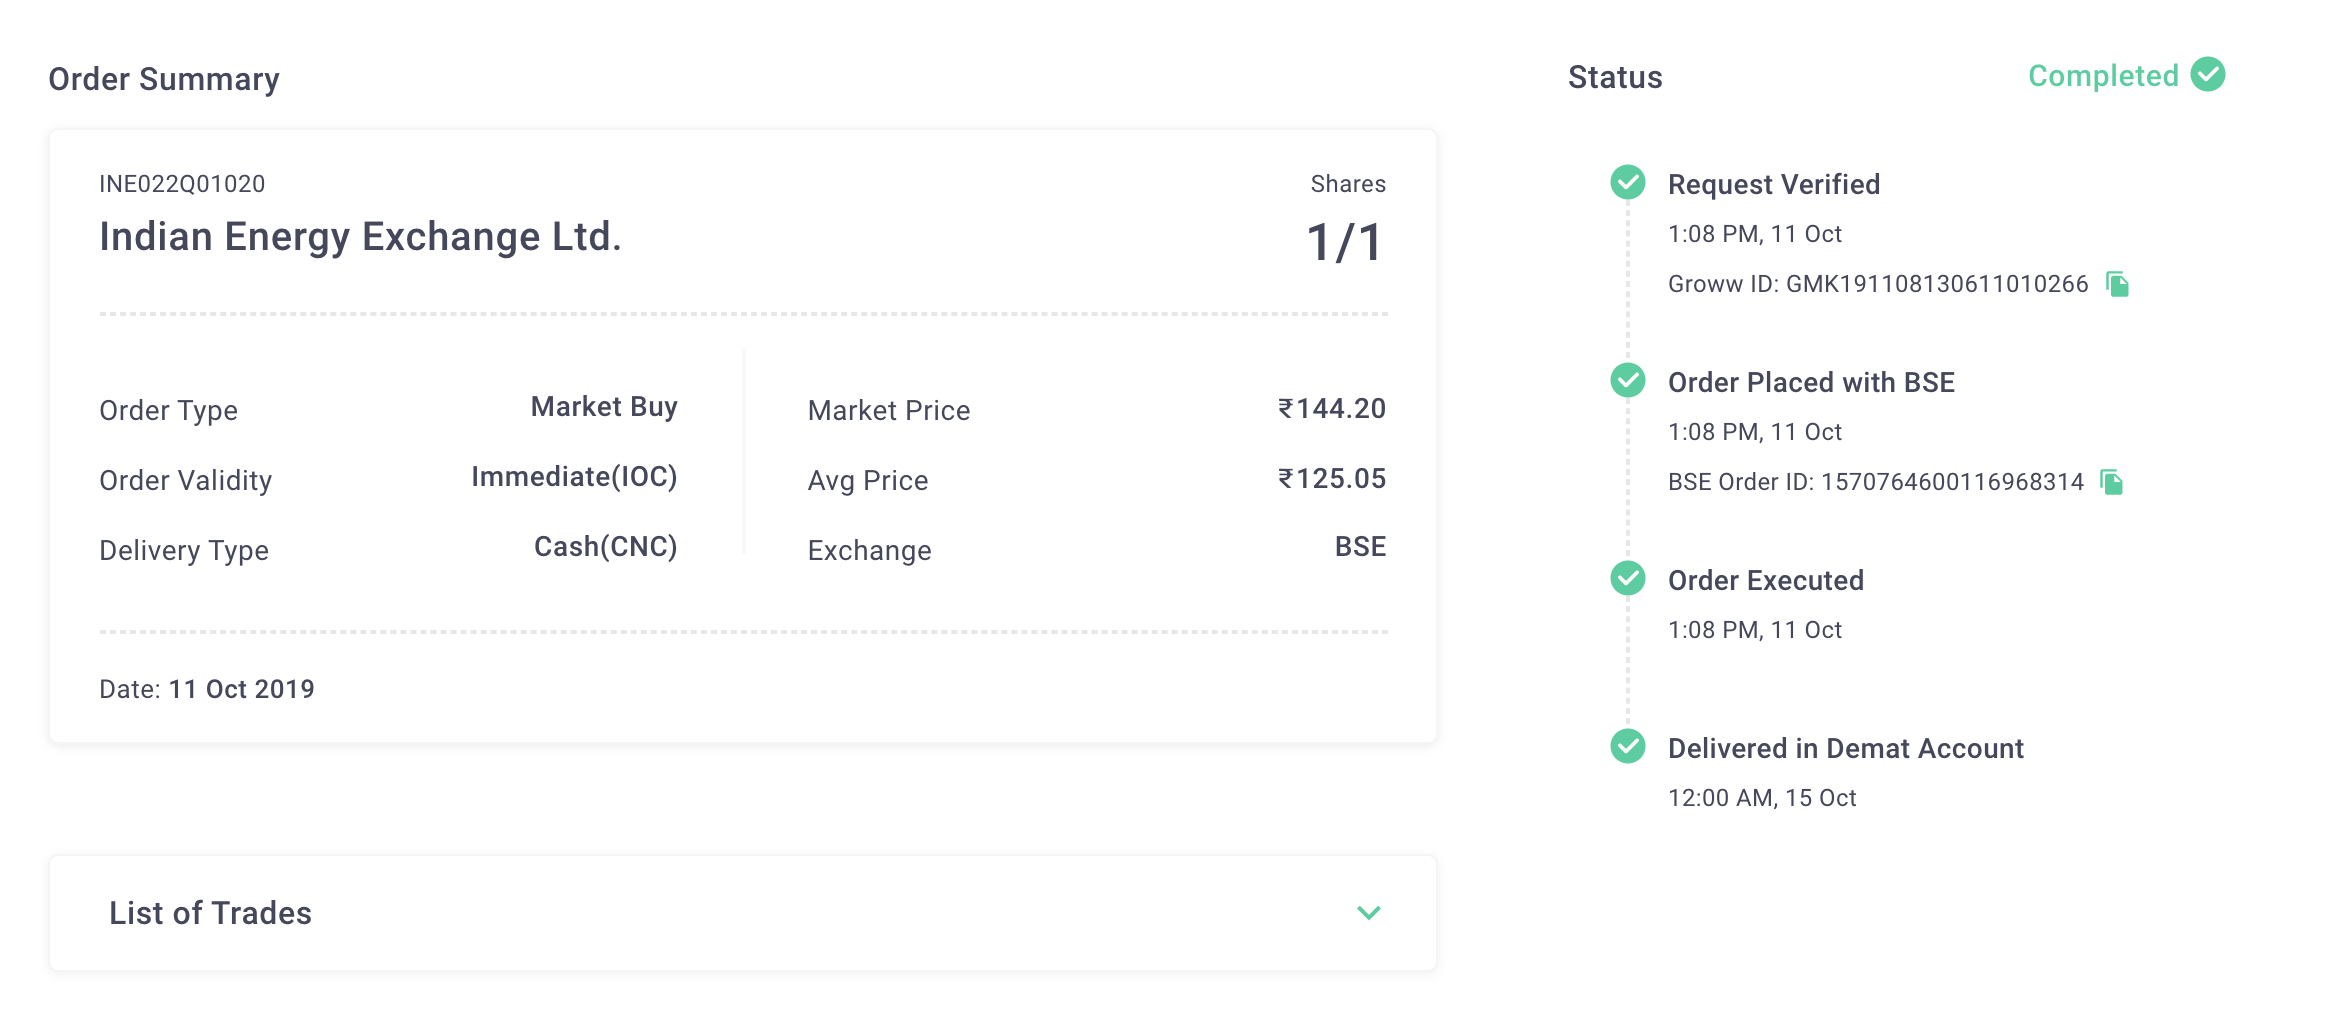
Task: Click the Indian Energy Exchange Ltd. name
Action: pyautogui.click(x=360, y=237)
